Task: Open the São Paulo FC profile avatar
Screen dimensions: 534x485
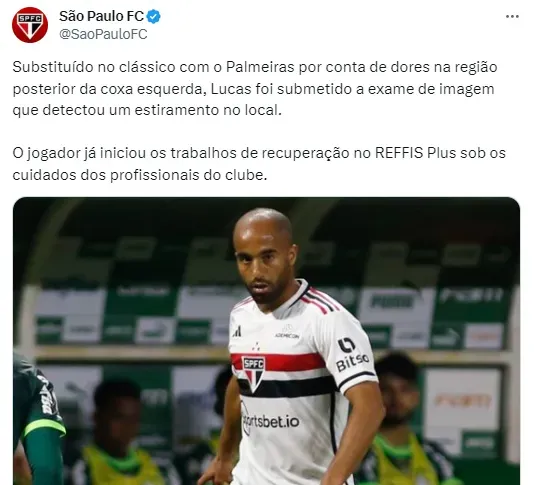Action: [30, 25]
